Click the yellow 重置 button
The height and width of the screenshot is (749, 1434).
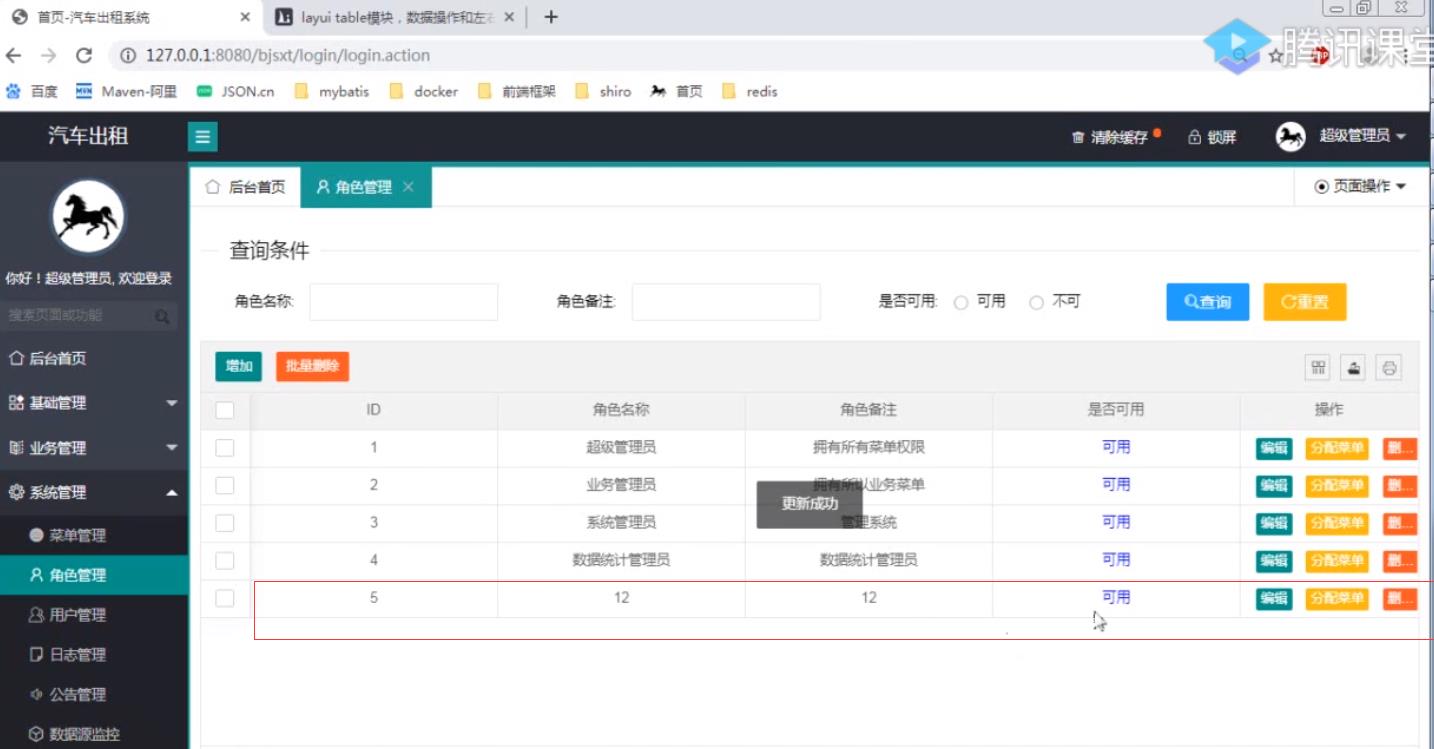click(x=1305, y=302)
